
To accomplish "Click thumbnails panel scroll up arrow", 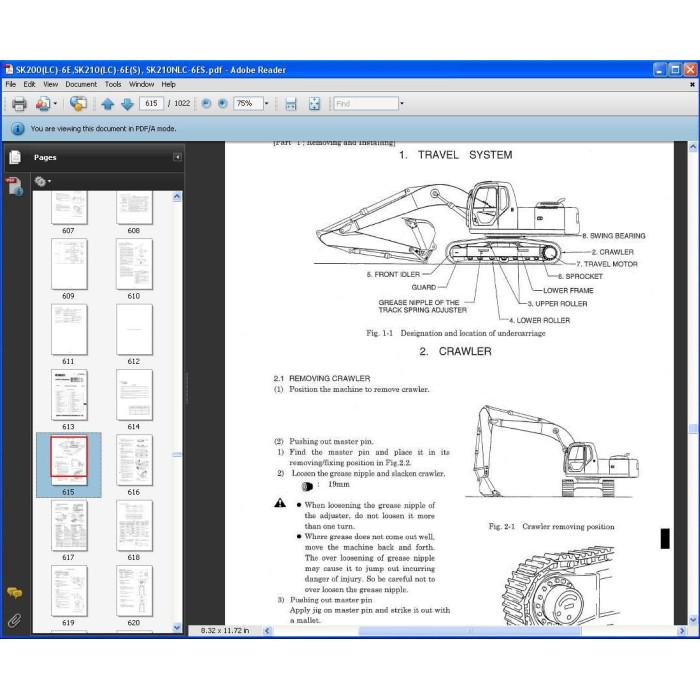I will 177,196.
